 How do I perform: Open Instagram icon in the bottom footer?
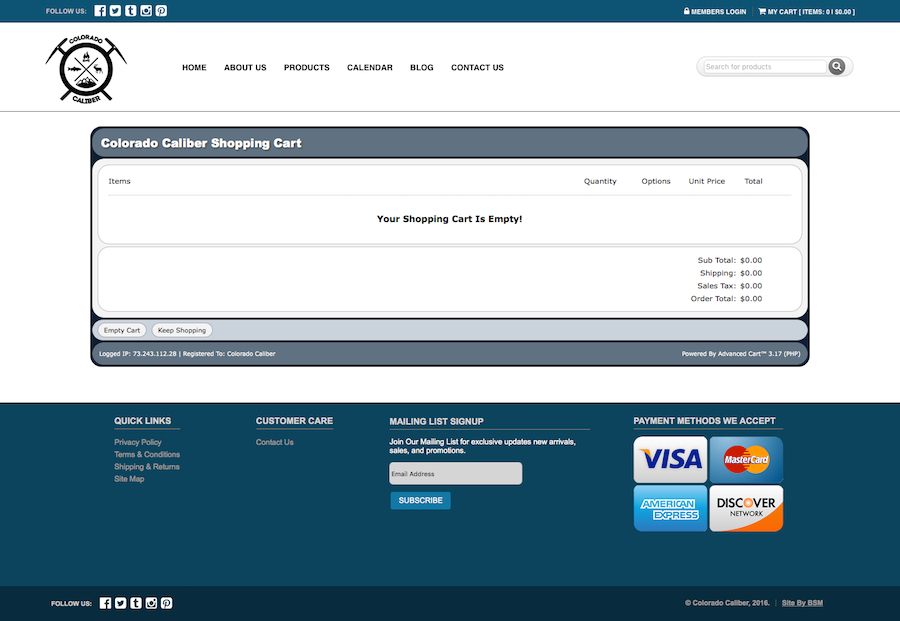coord(152,603)
